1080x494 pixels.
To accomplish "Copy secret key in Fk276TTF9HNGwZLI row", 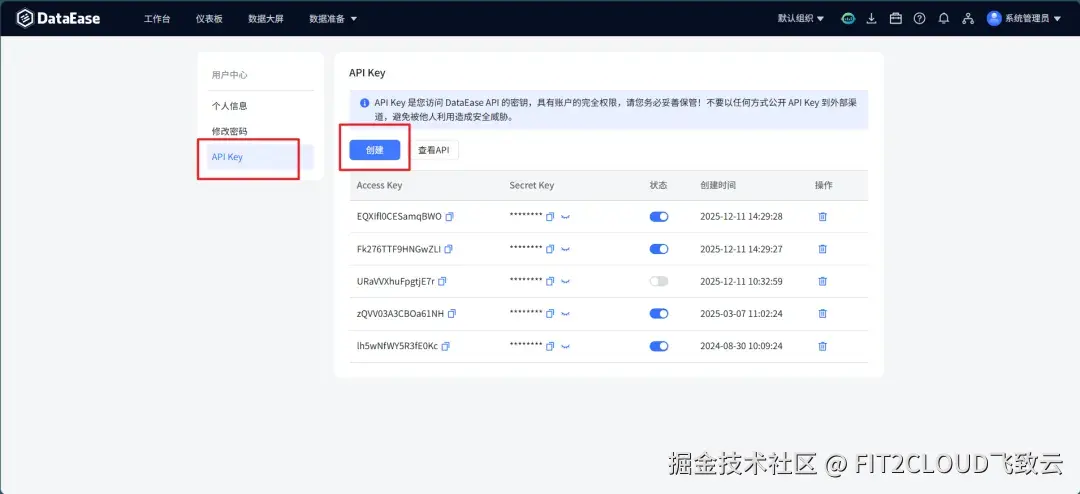I will click(x=550, y=249).
